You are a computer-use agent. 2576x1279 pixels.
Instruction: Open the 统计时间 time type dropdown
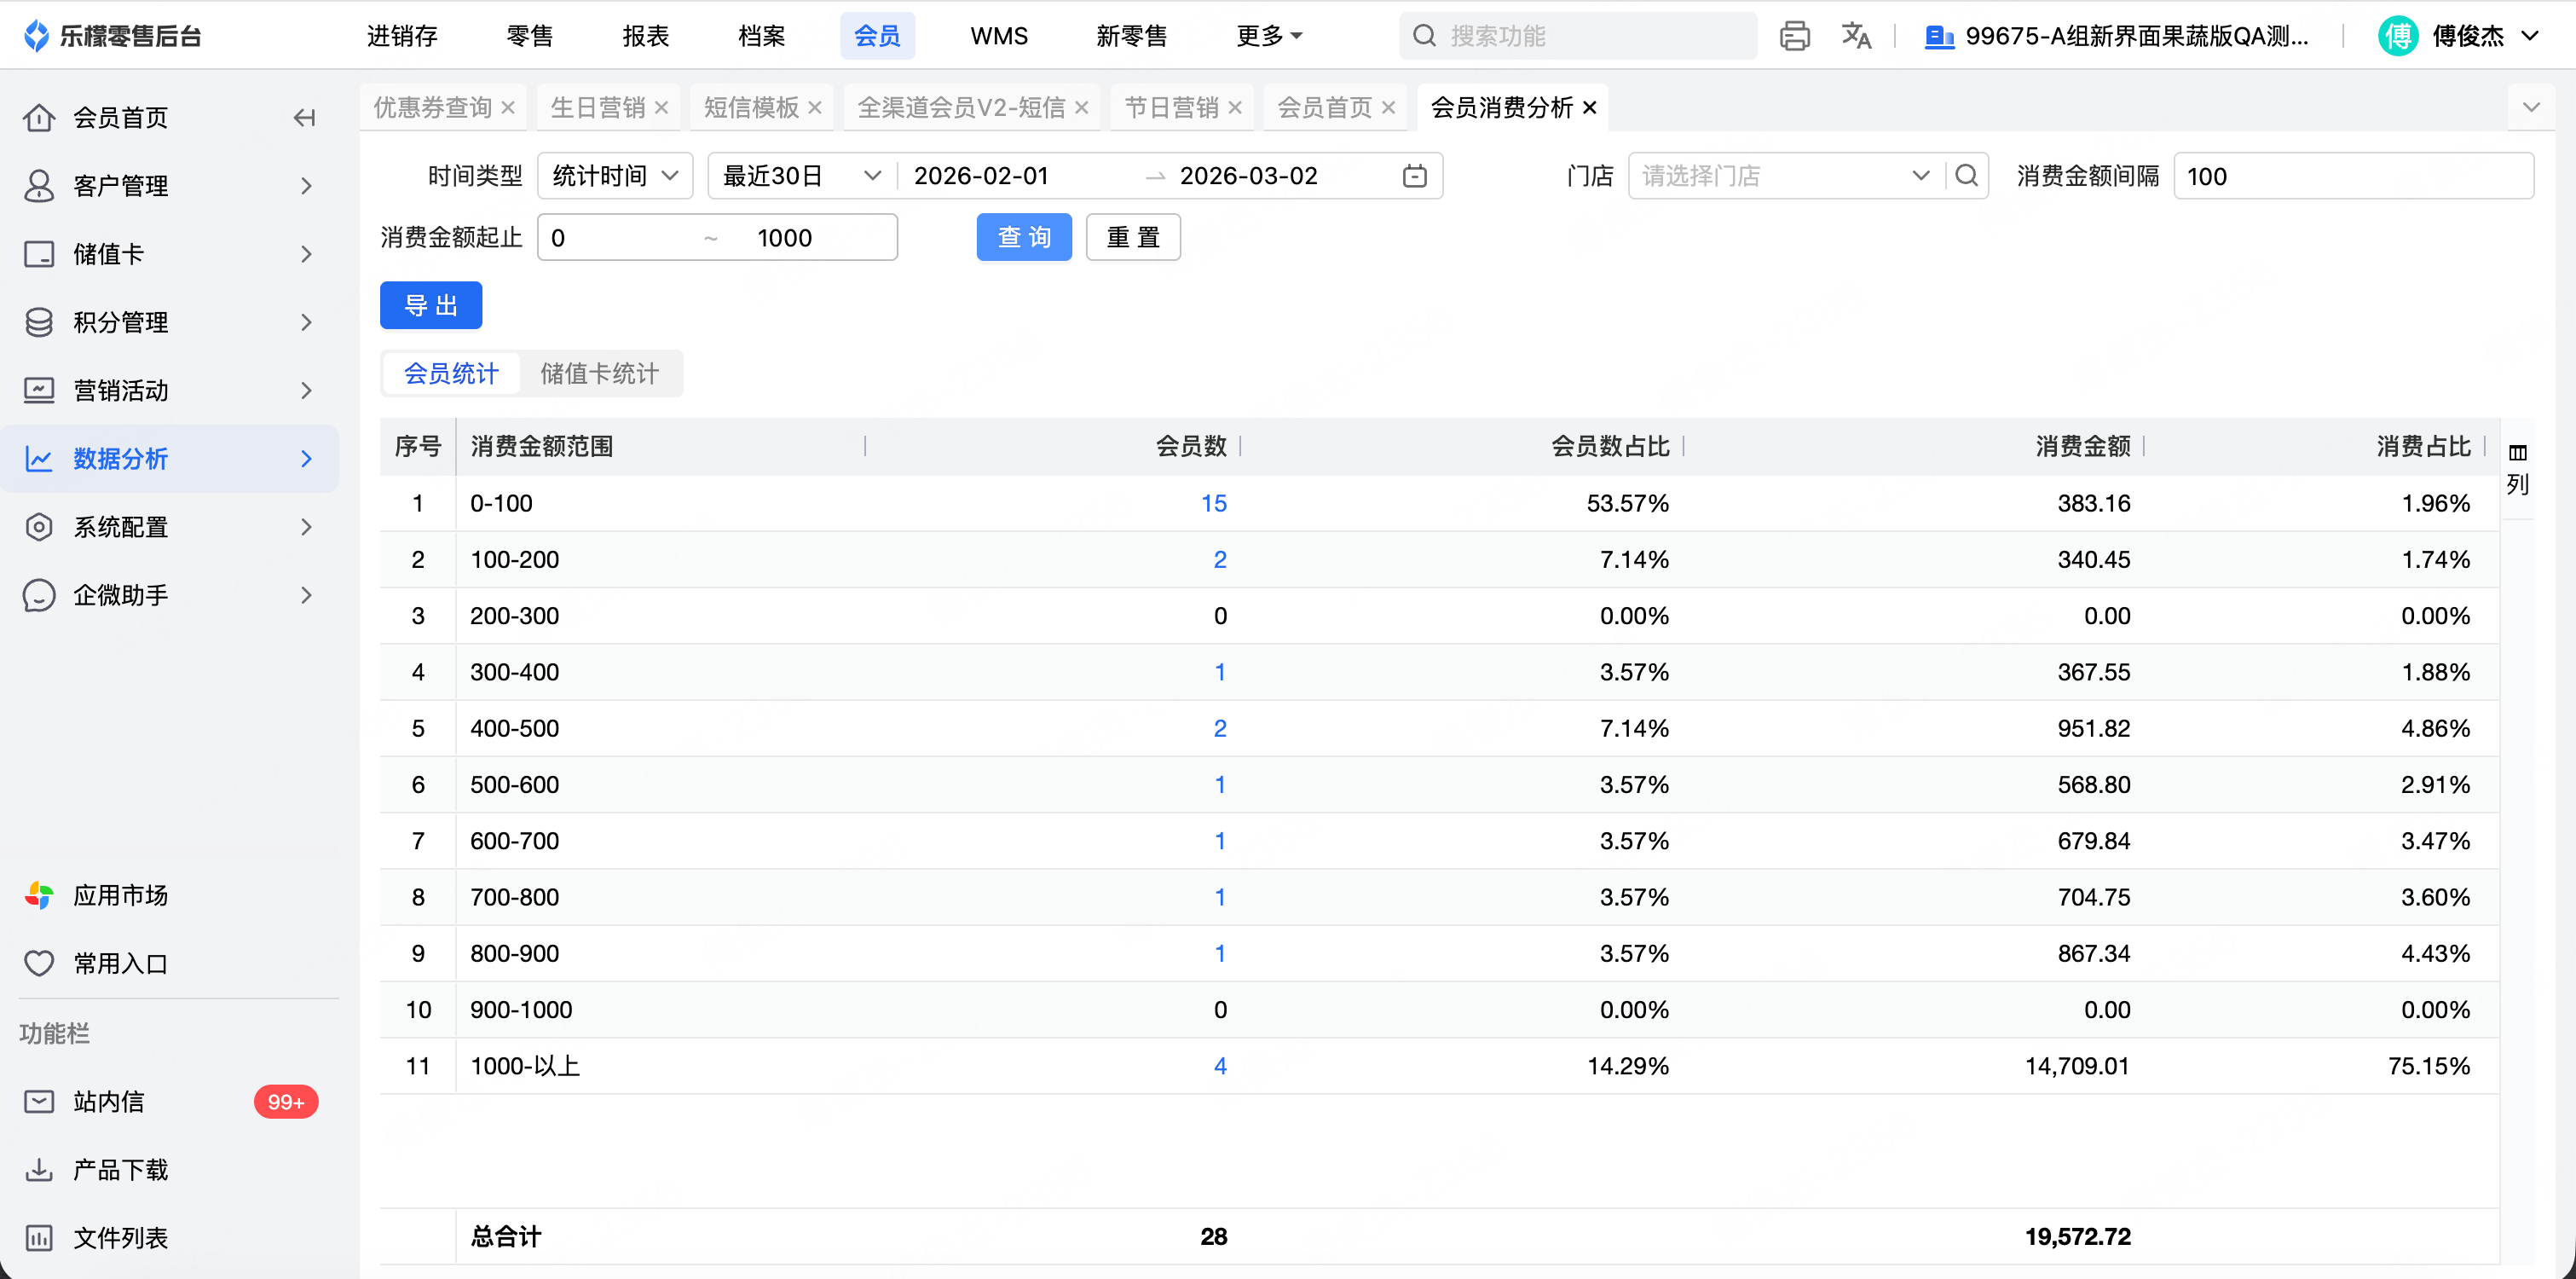pos(614,176)
